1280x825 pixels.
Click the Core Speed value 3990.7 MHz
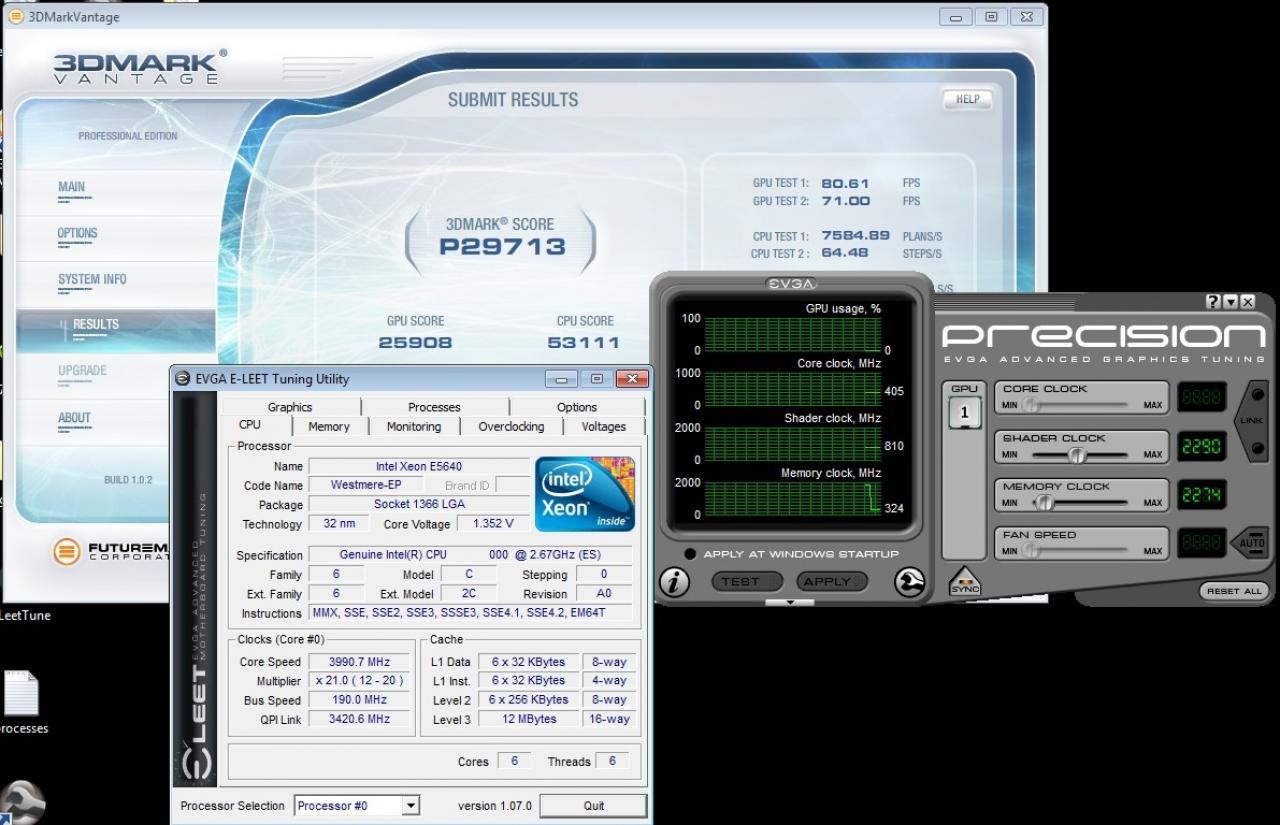tap(359, 662)
